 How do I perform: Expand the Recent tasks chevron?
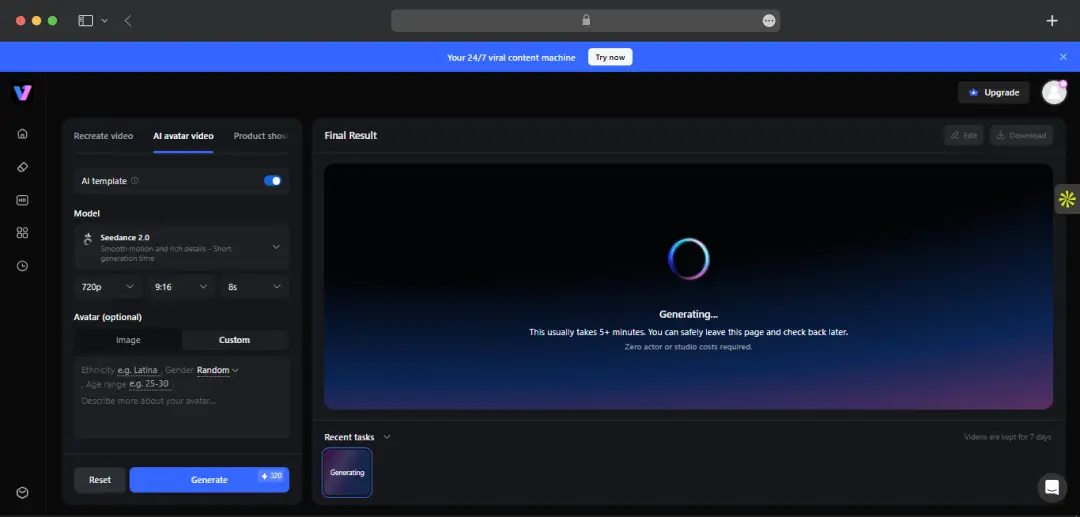coord(387,436)
